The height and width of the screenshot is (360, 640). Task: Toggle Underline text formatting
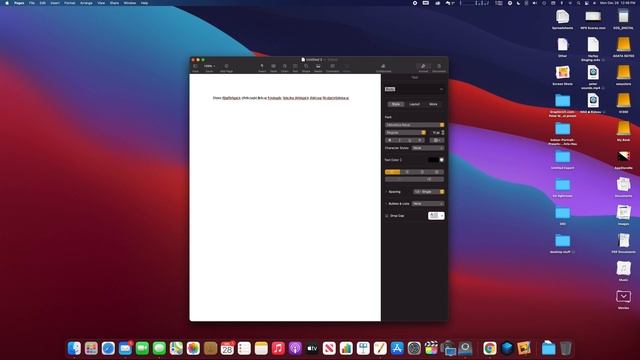(x=409, y=140)
